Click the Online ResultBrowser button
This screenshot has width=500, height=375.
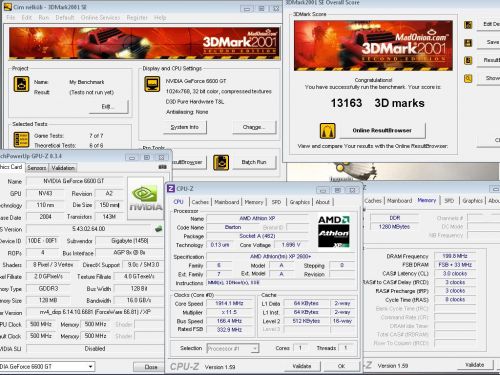382,131
